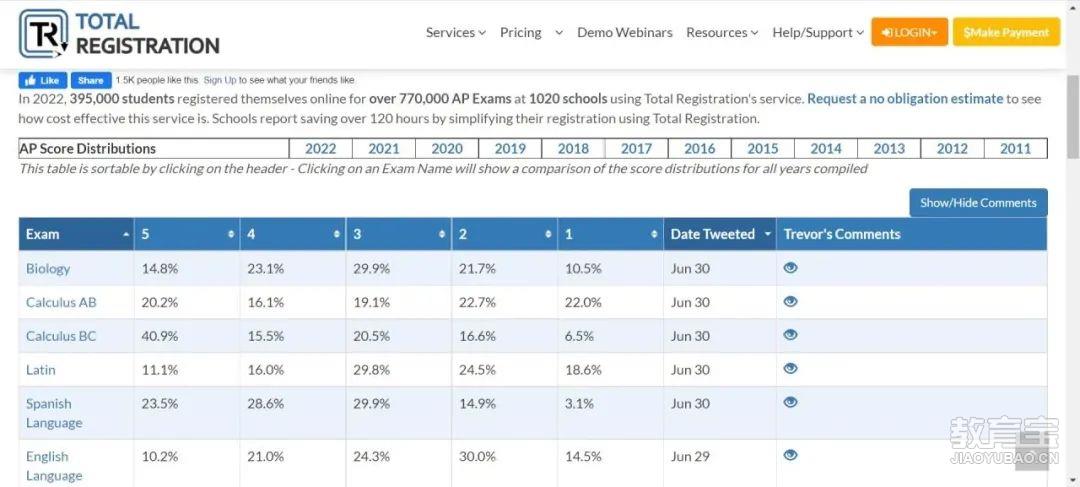Open the Services dropdown menu
This screenshot has width=1080, height=487.
(x=456, y=32)
